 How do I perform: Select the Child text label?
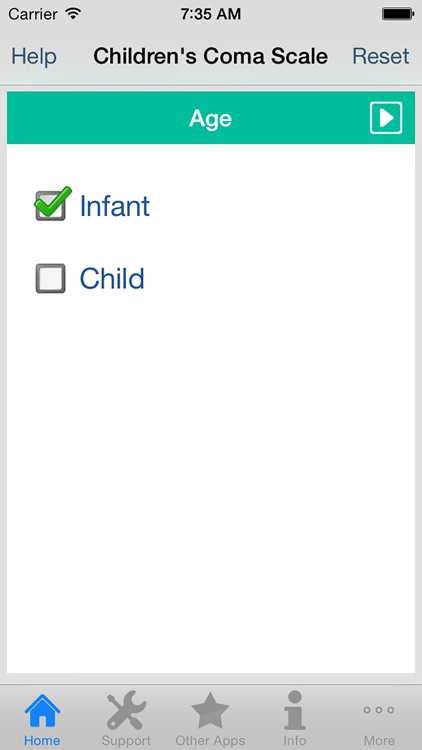[112, 278]
